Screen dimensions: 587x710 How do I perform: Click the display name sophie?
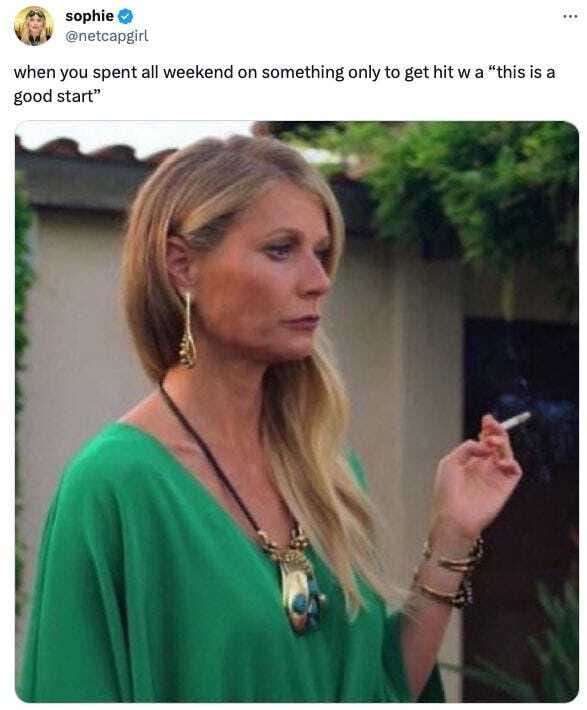[89, 16]
